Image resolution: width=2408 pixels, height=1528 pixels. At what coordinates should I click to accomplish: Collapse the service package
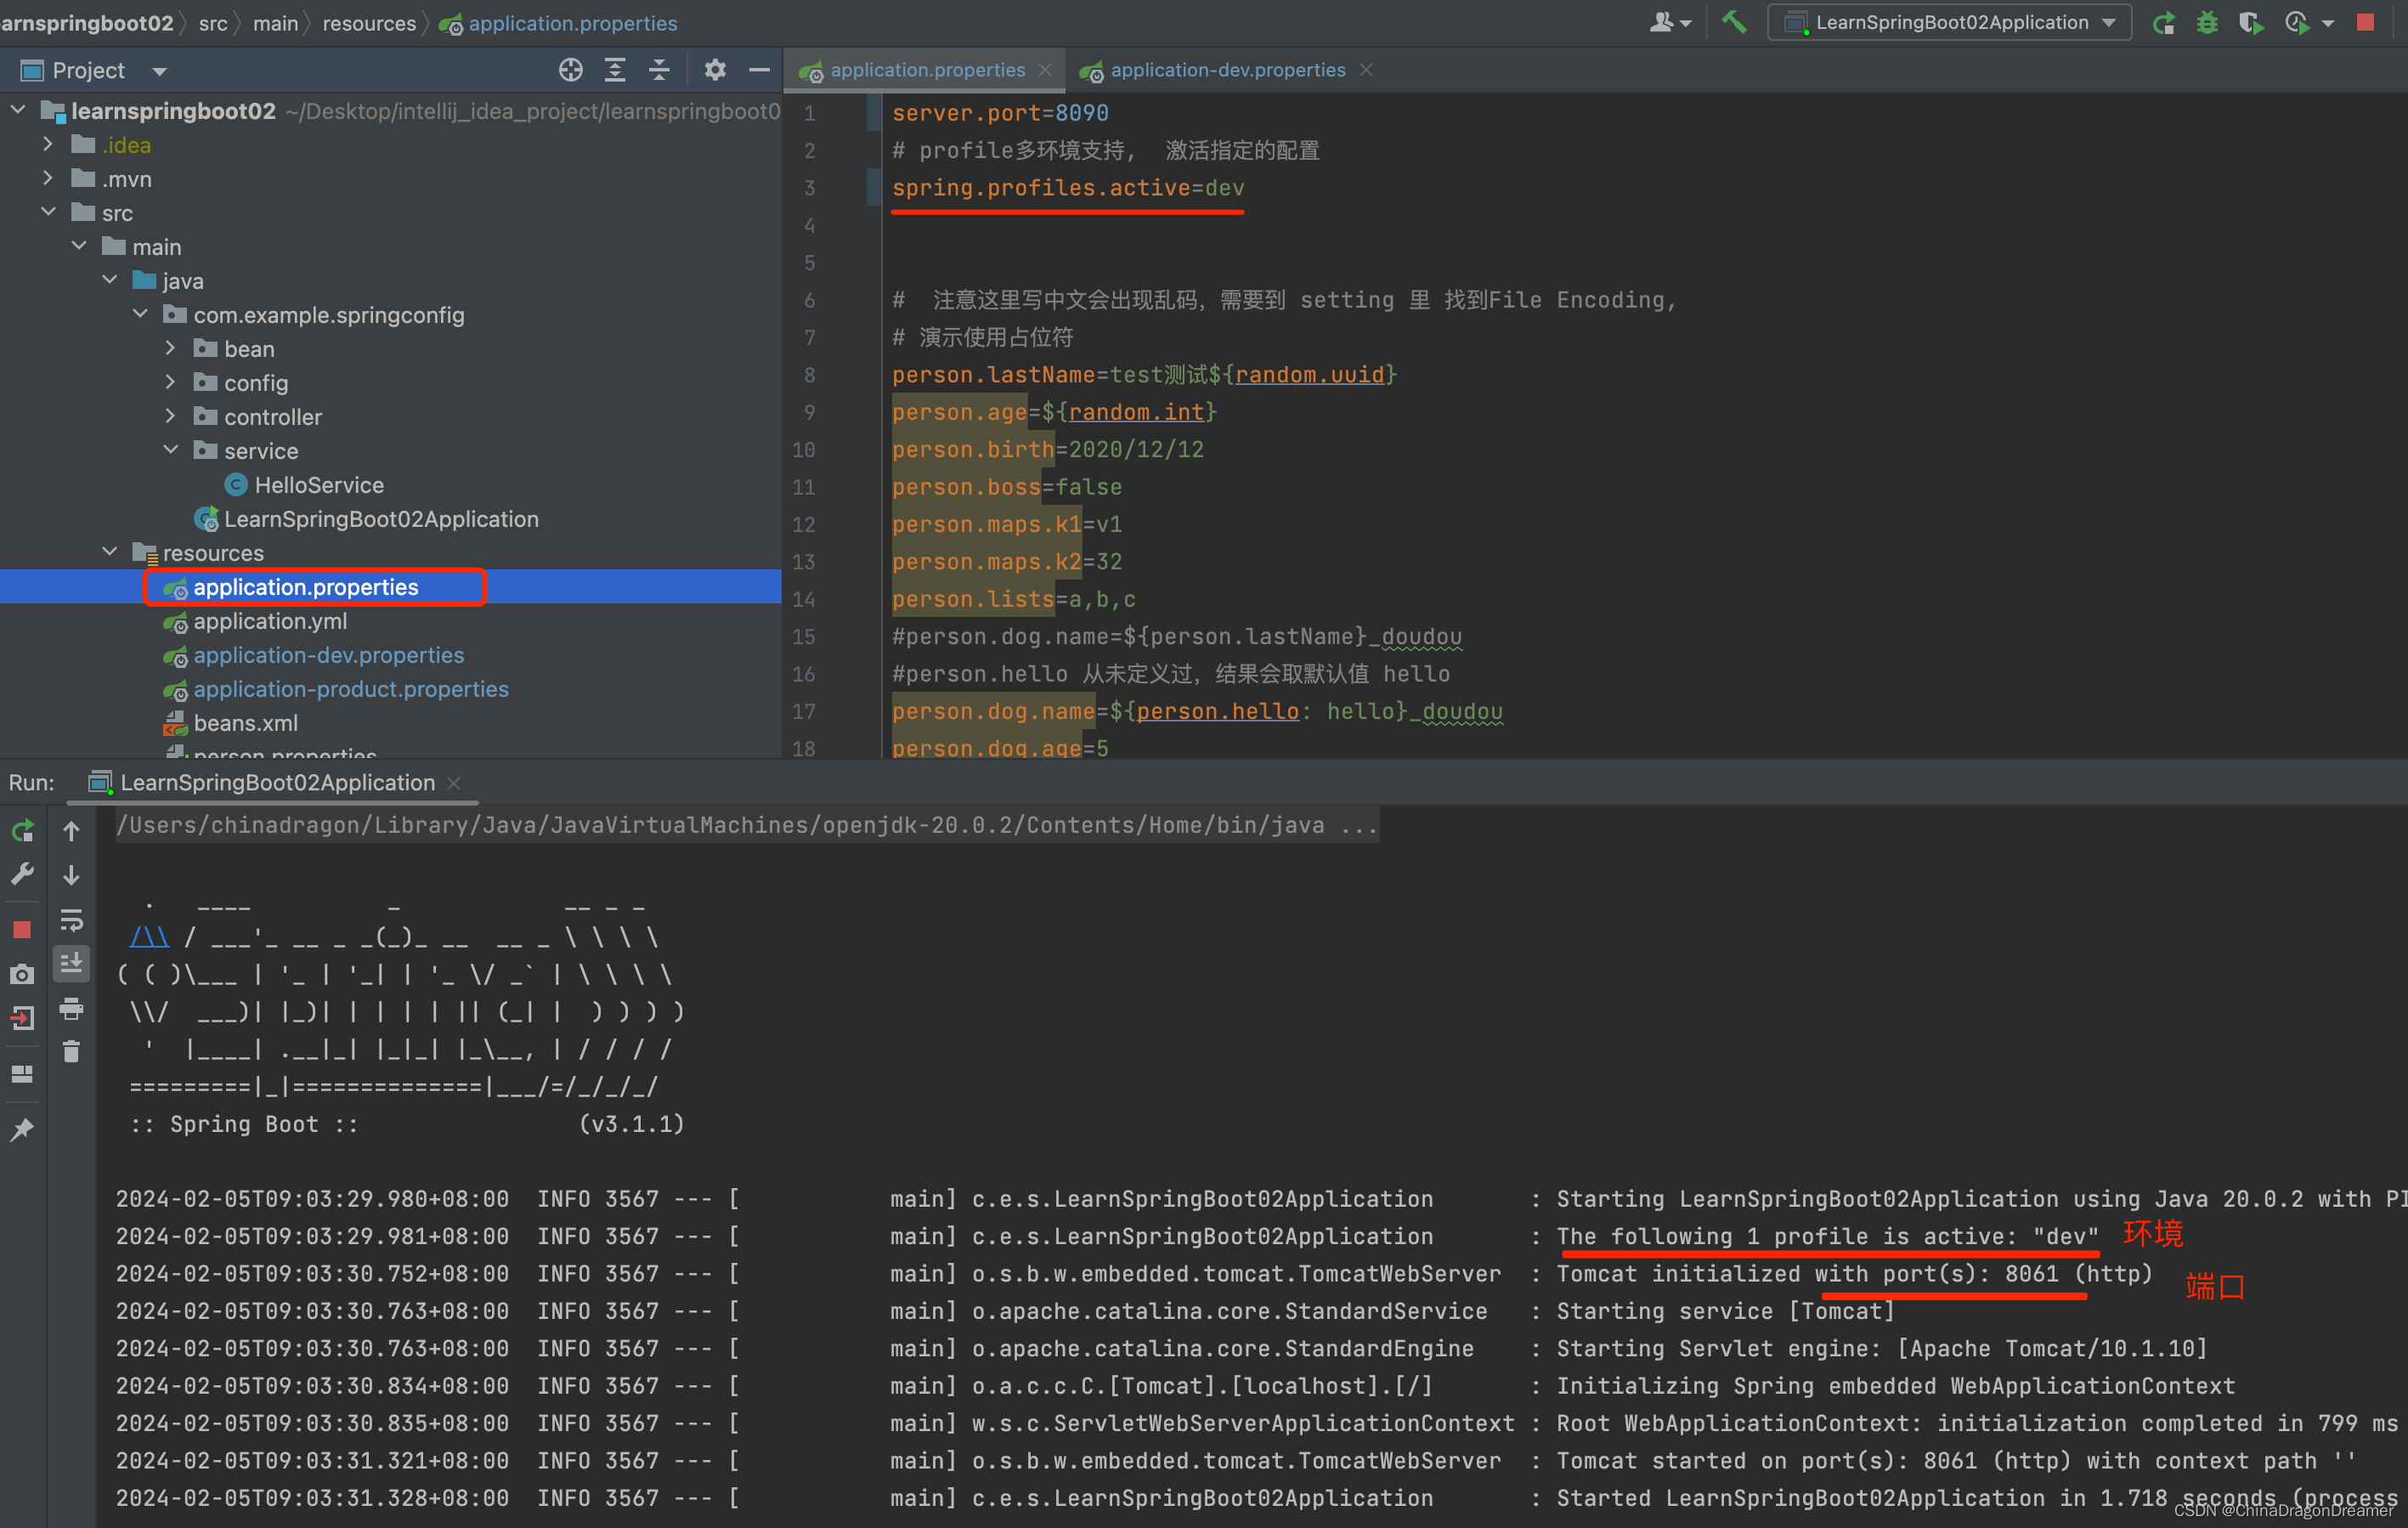tap(170, 450)
